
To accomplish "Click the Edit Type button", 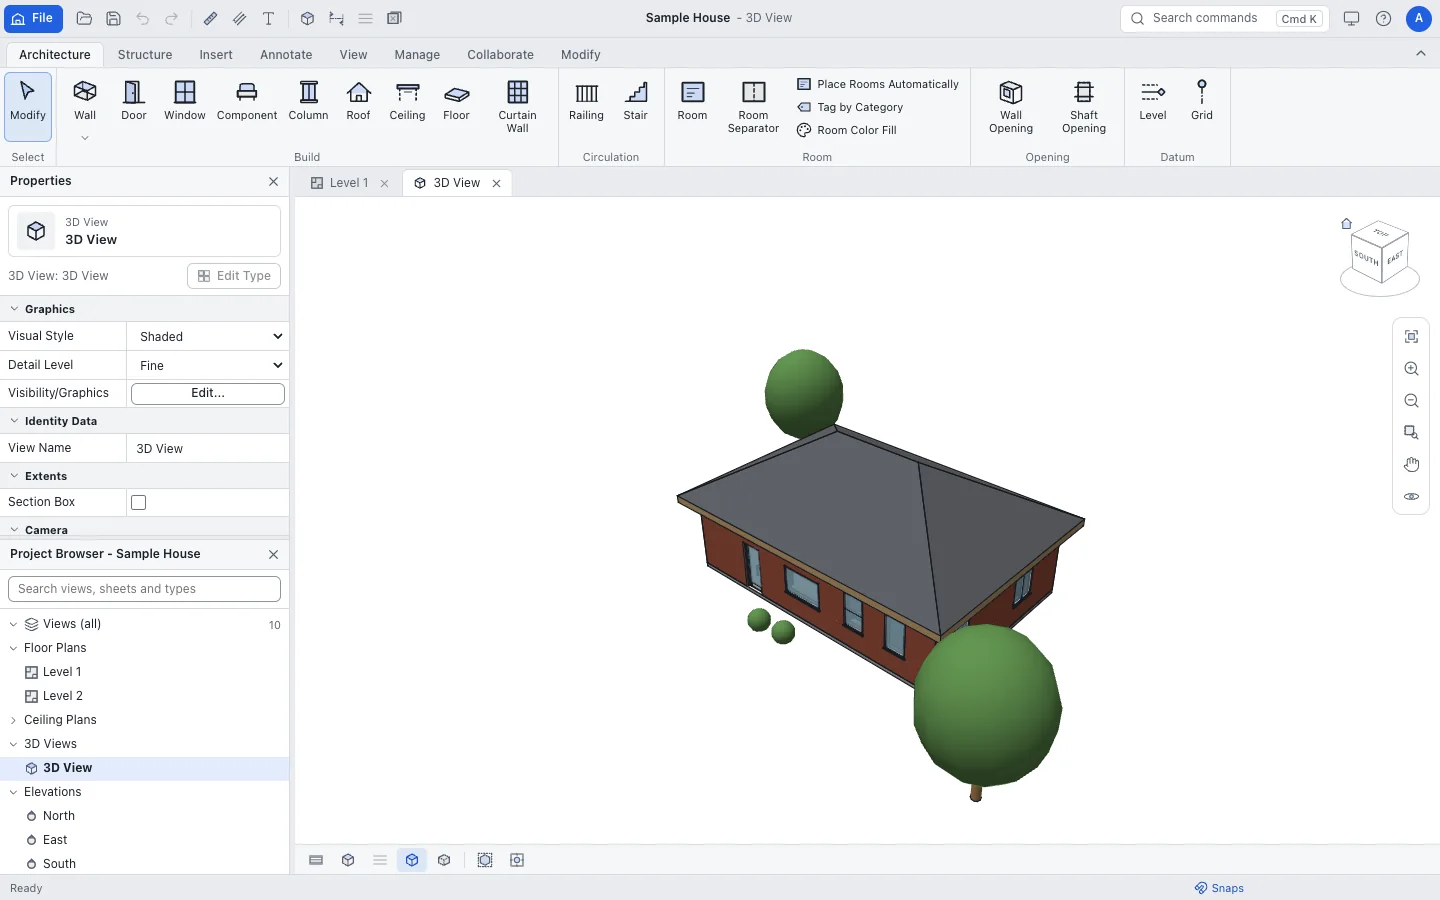I will coord(234,276).
